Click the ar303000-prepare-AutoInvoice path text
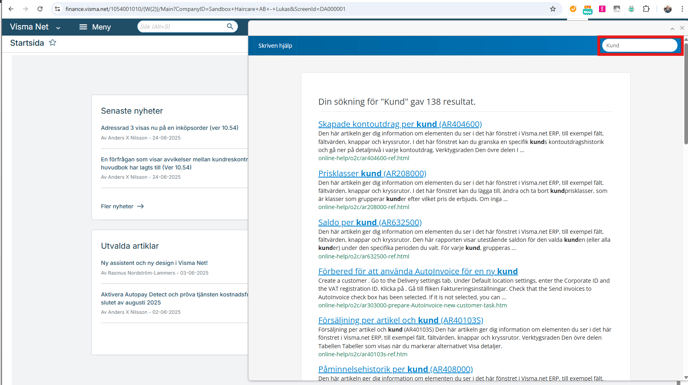The width and height of the screenshot is (688, 385). click(x=412, y=305)
